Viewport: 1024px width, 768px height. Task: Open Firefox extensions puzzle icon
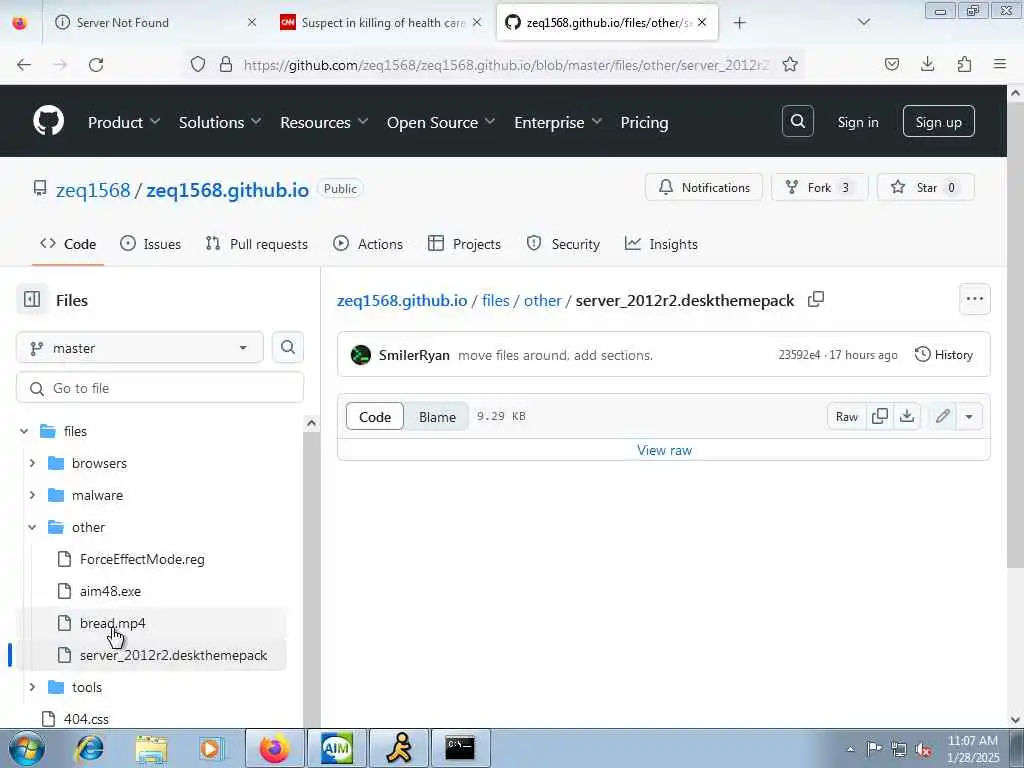coord(964,64)
